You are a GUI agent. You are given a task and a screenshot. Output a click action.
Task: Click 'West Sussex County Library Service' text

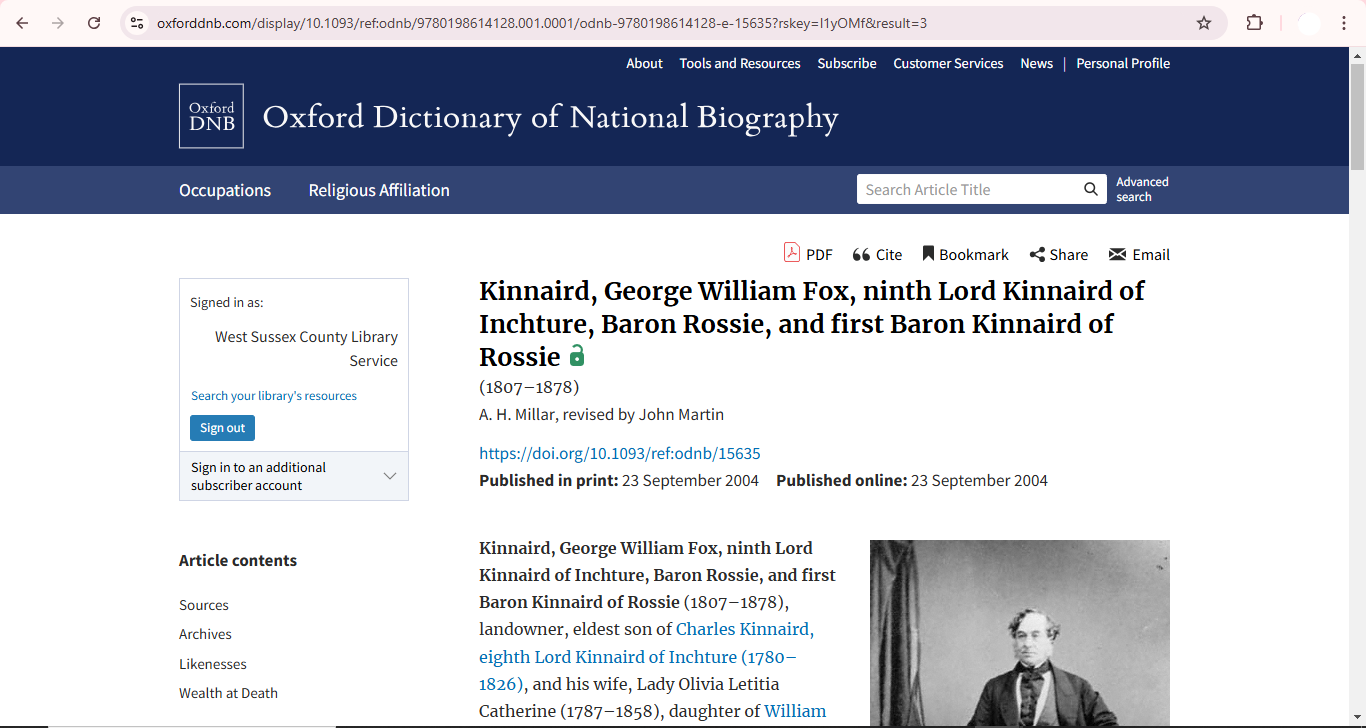click(306, 349)
